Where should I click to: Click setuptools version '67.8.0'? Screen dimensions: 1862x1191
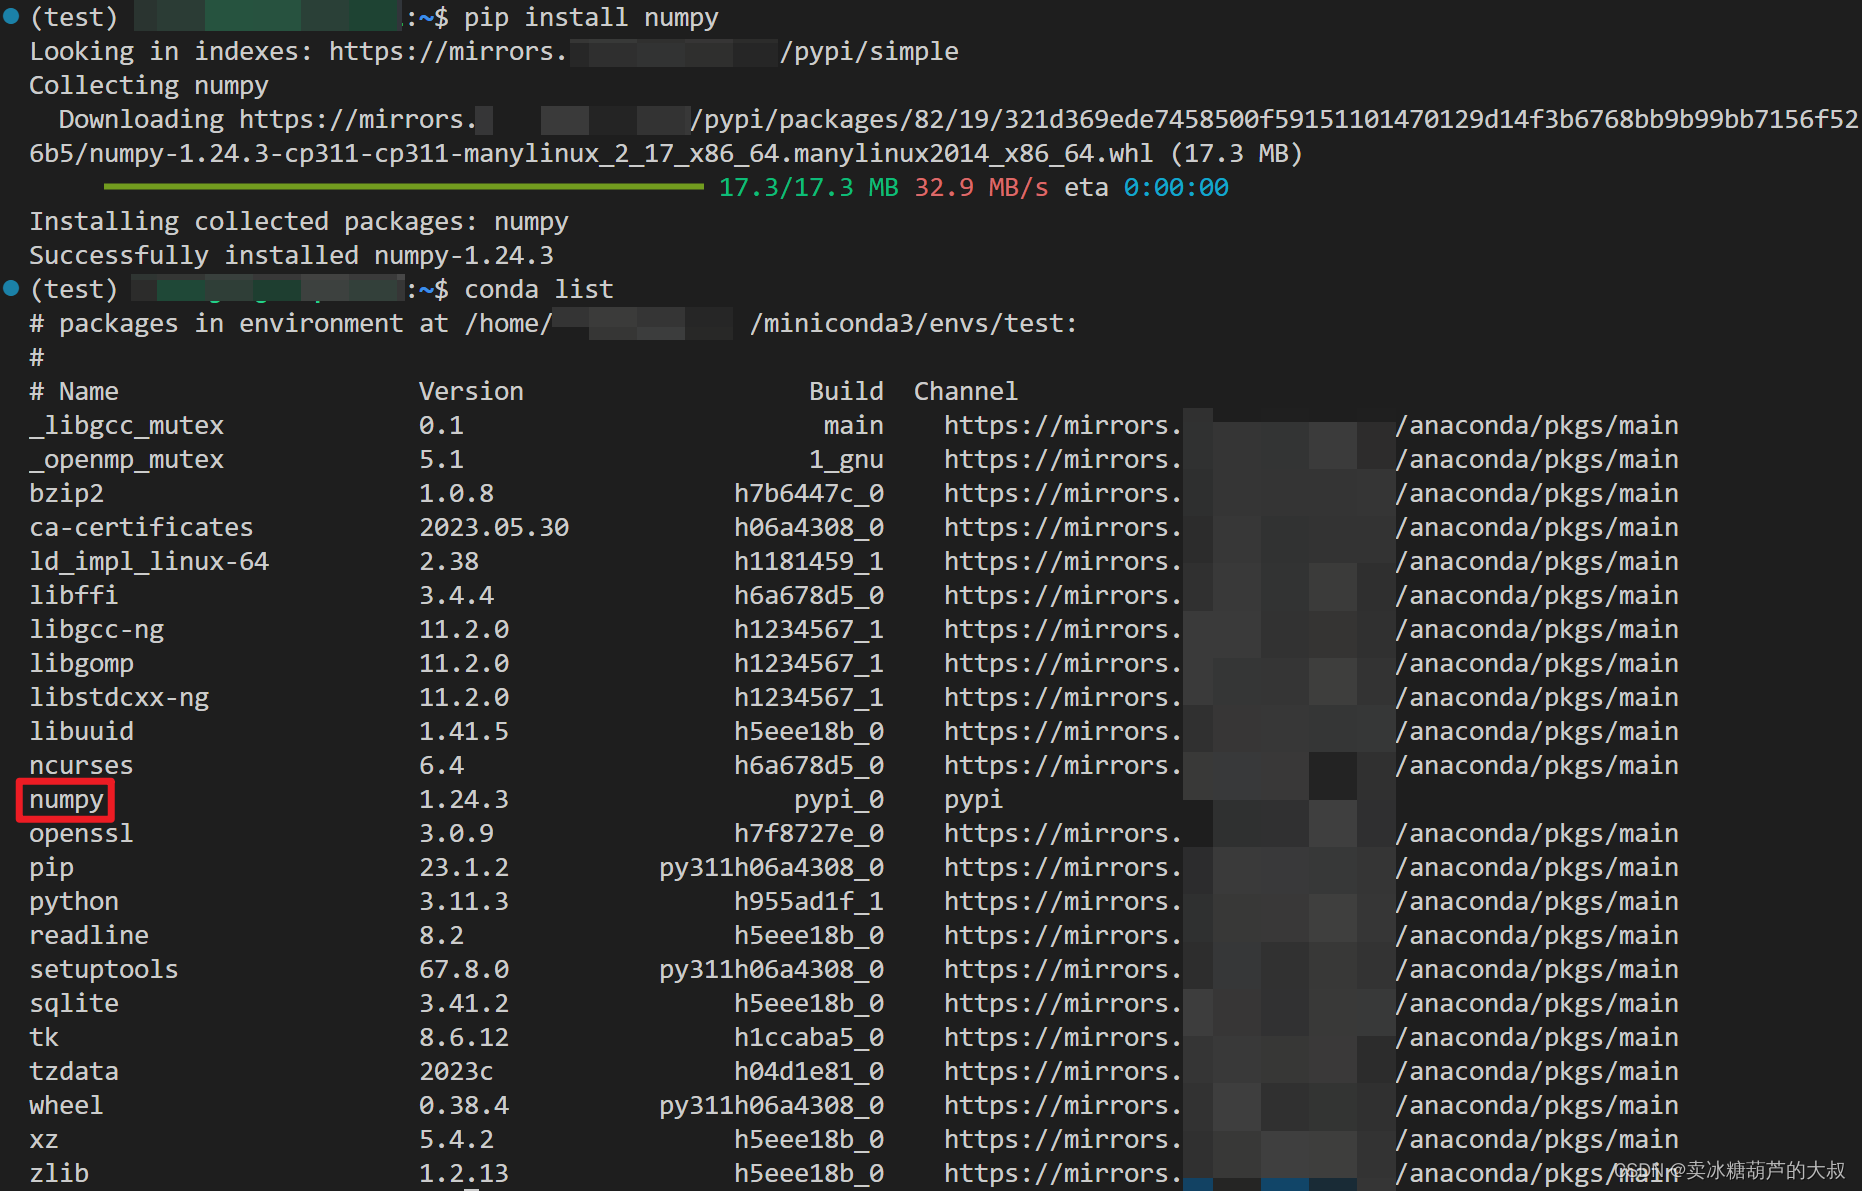464,970
